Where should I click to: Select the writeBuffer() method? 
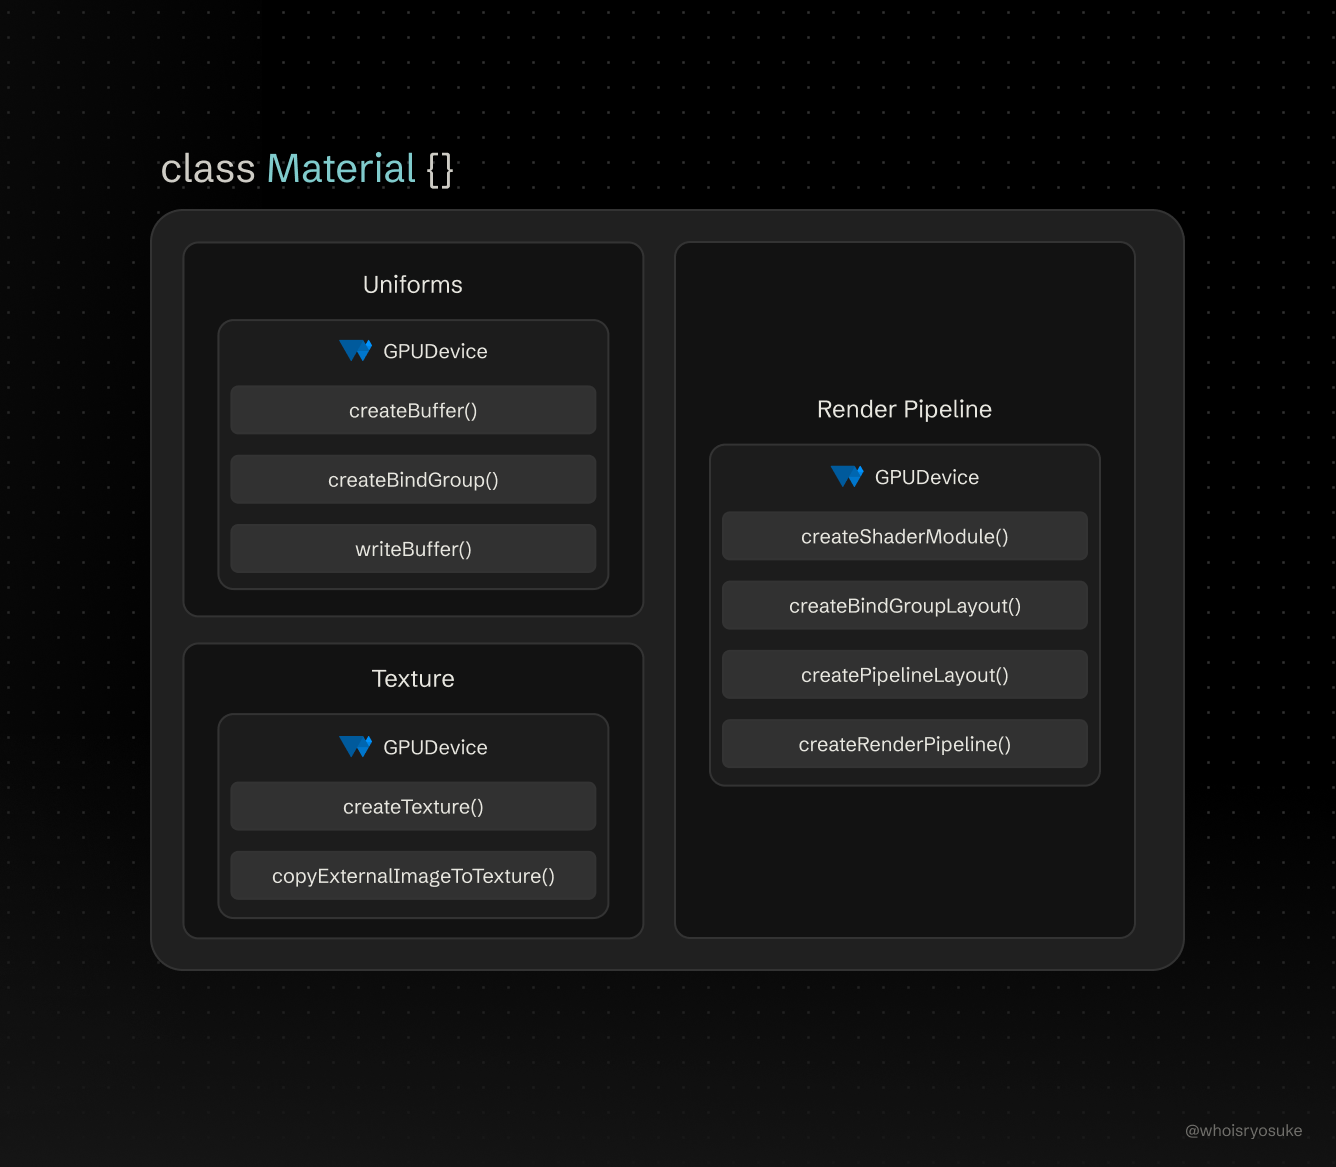413,548
